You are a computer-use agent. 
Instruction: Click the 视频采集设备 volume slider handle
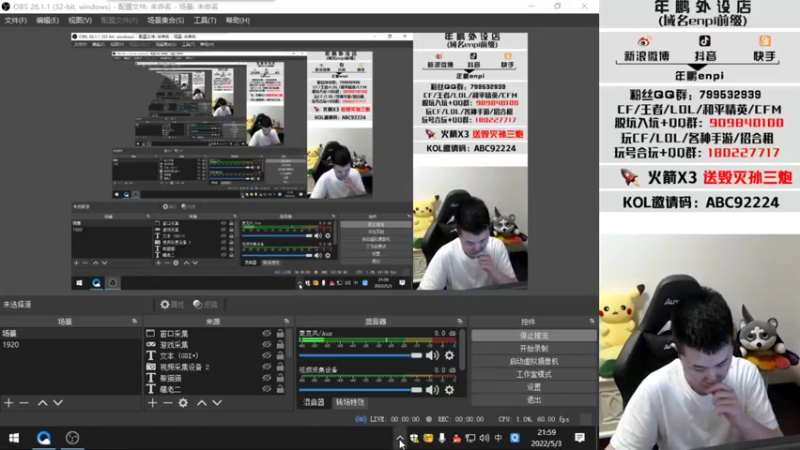[416, 390]
